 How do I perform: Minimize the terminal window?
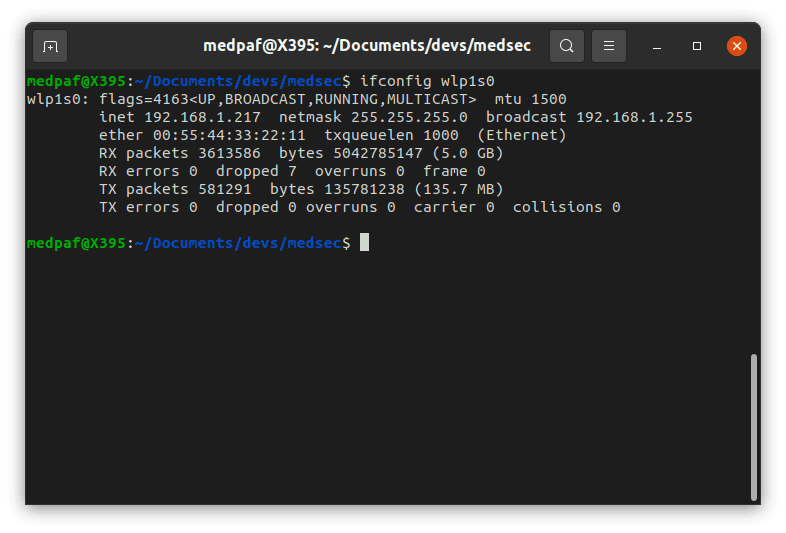click(657, 46)
